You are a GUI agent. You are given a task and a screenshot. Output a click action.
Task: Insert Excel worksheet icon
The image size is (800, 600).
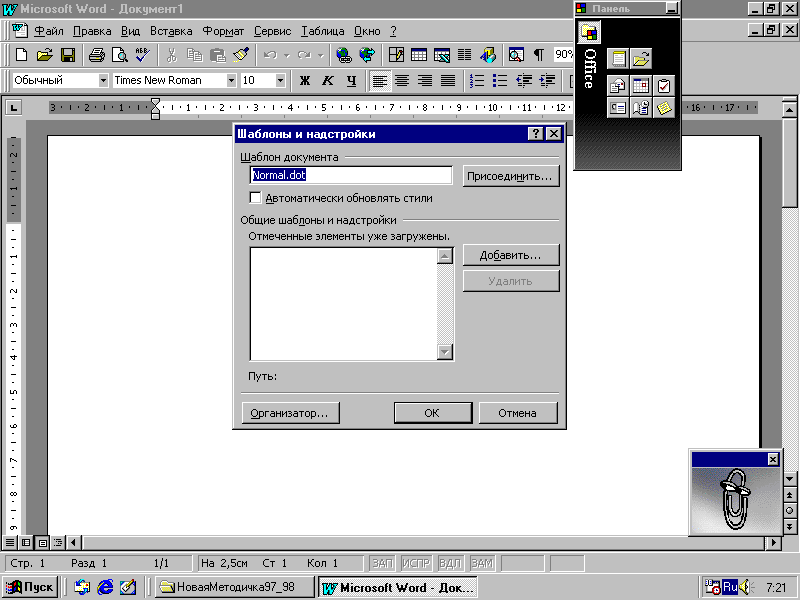(x=442, y=55)
